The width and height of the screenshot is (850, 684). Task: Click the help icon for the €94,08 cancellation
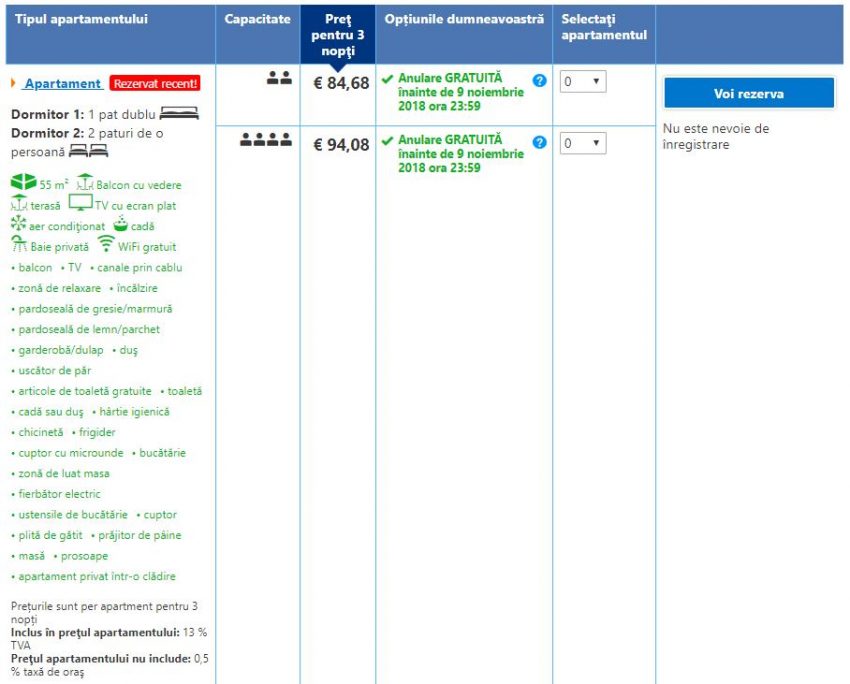(540, 143)
